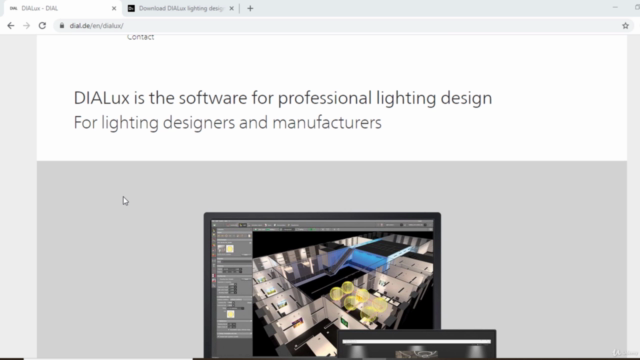Click the text 'For lighting designers and manufacturers'
Image resolution: width=640 pixels, height=360 pixels.
pyautogui.click(x=227, y=122)
